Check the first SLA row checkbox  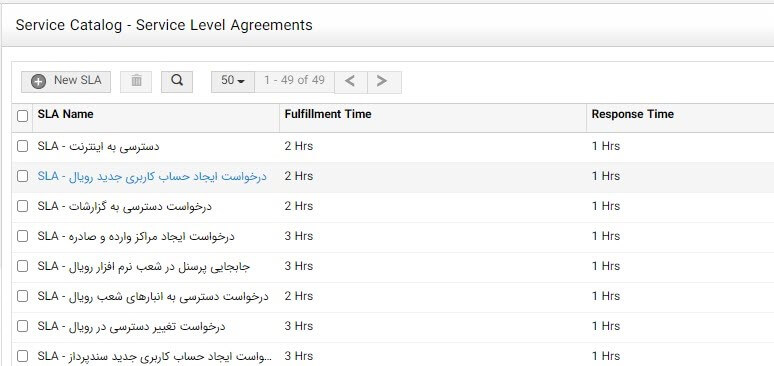(22, 146)
